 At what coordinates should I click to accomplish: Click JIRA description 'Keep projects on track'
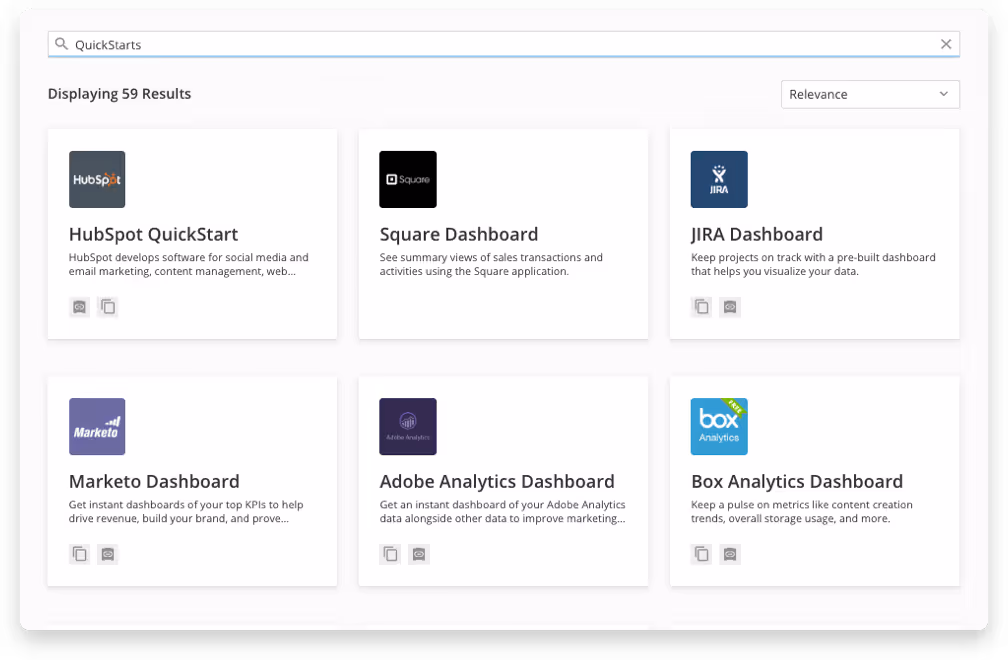click(x=813, y=264)
